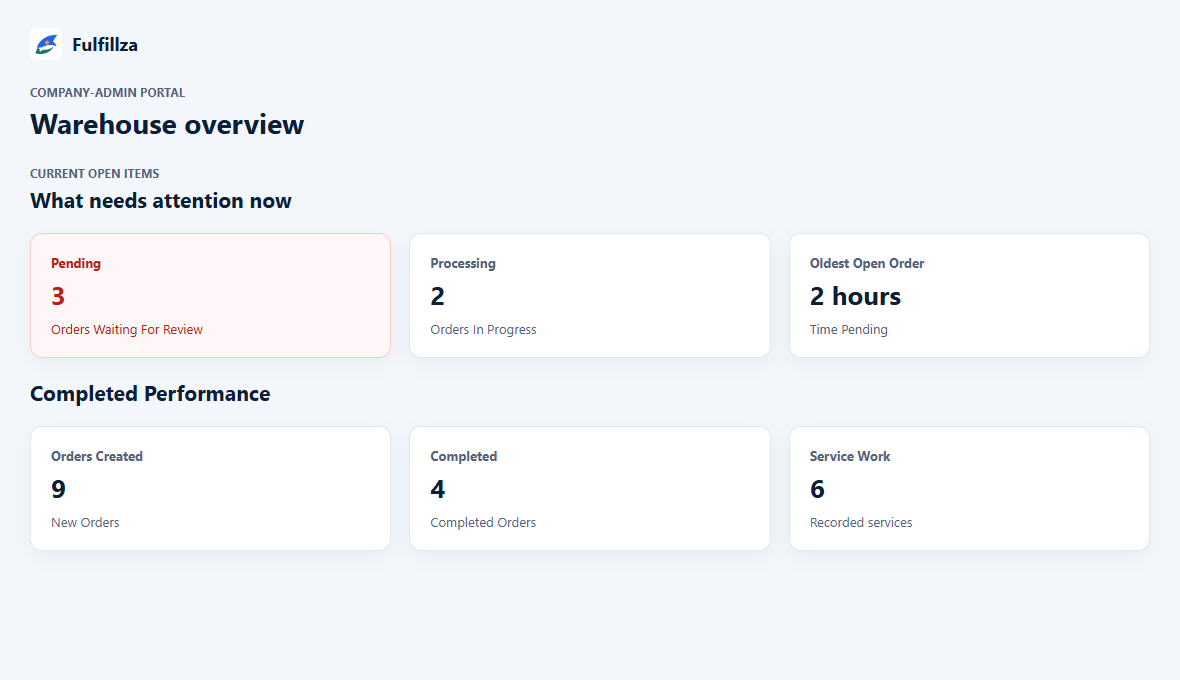Click the Completed Orders caption
1180x680 pixels.
[483, 522]
